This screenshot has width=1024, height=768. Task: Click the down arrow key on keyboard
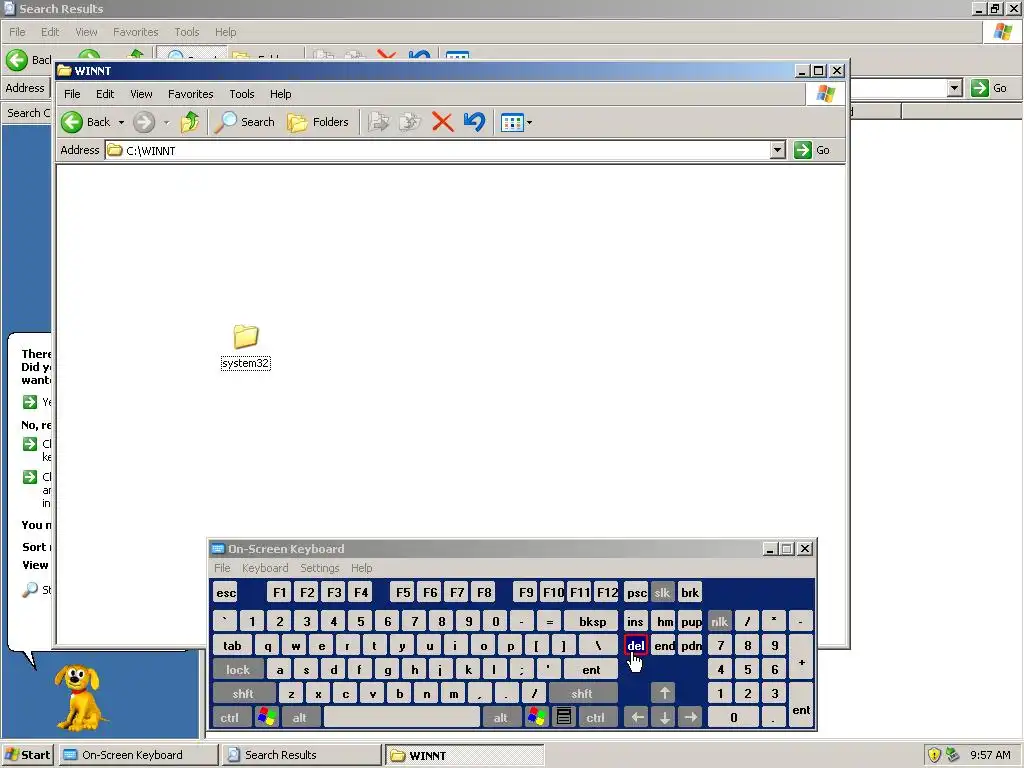(664, 717)
